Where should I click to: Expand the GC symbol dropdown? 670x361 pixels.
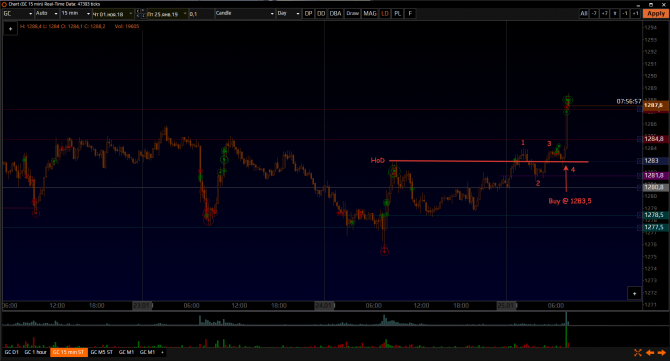(x=18, y=14)
